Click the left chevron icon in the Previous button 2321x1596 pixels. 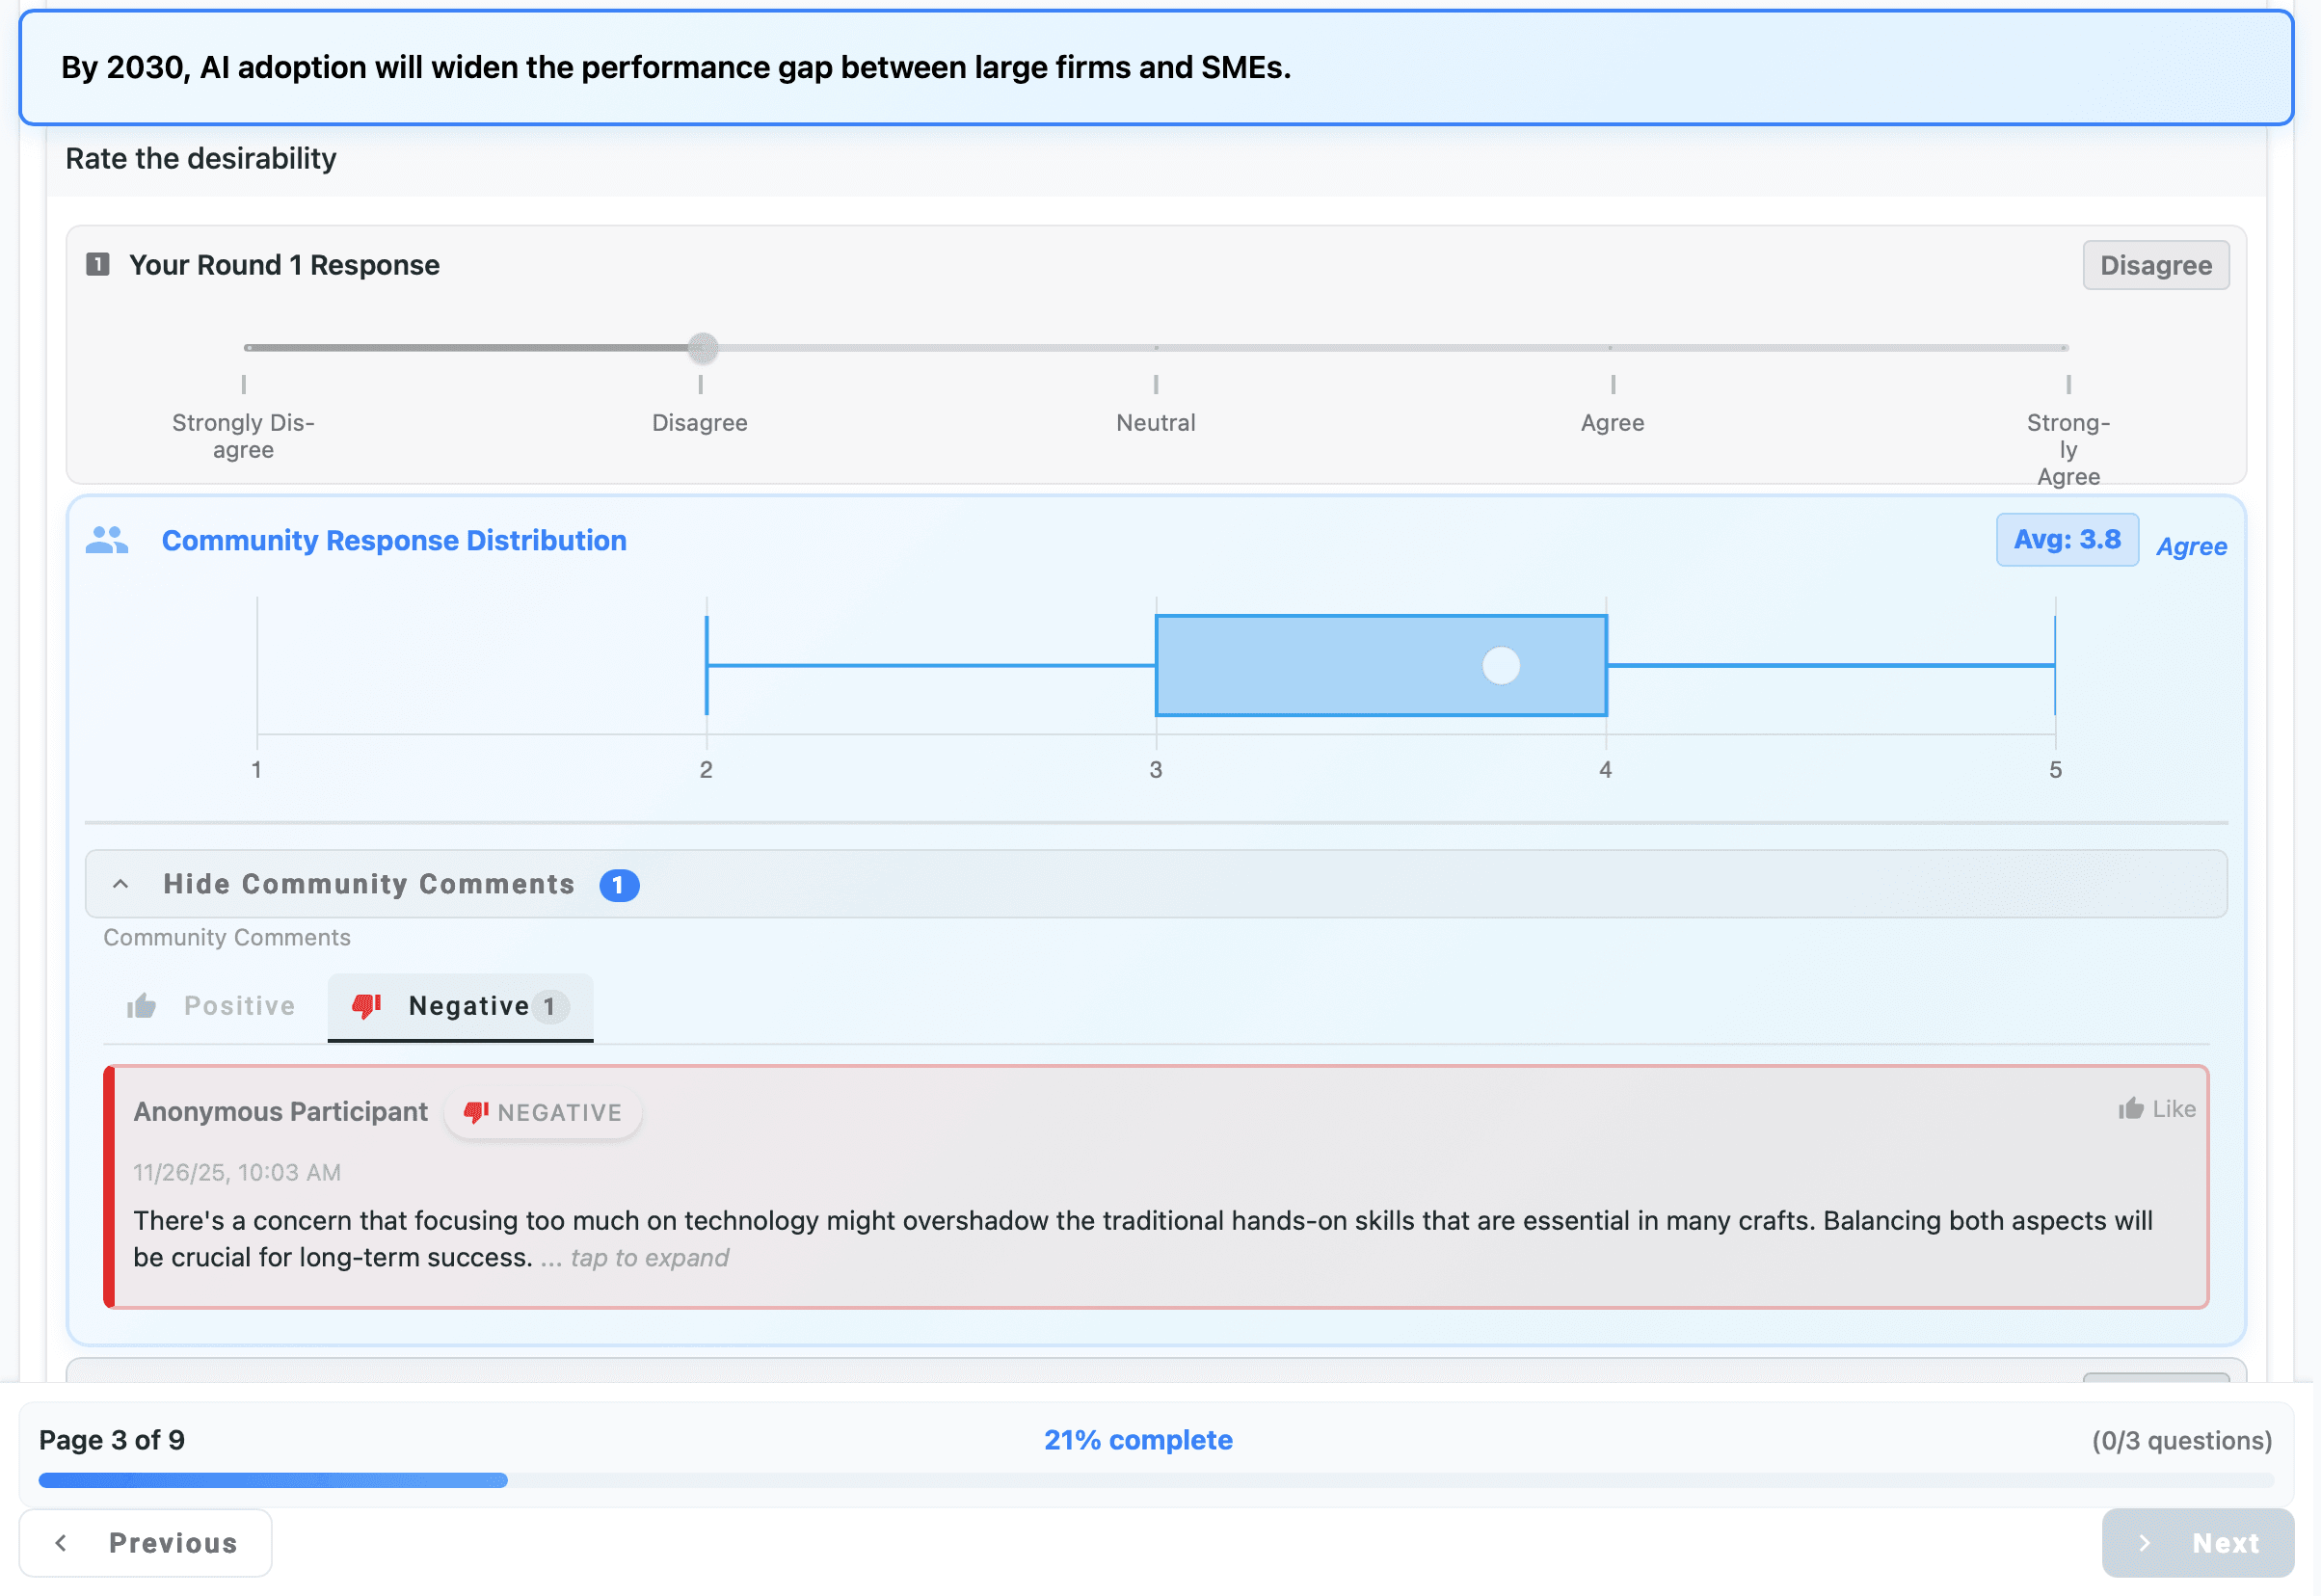coord(62,1542)
